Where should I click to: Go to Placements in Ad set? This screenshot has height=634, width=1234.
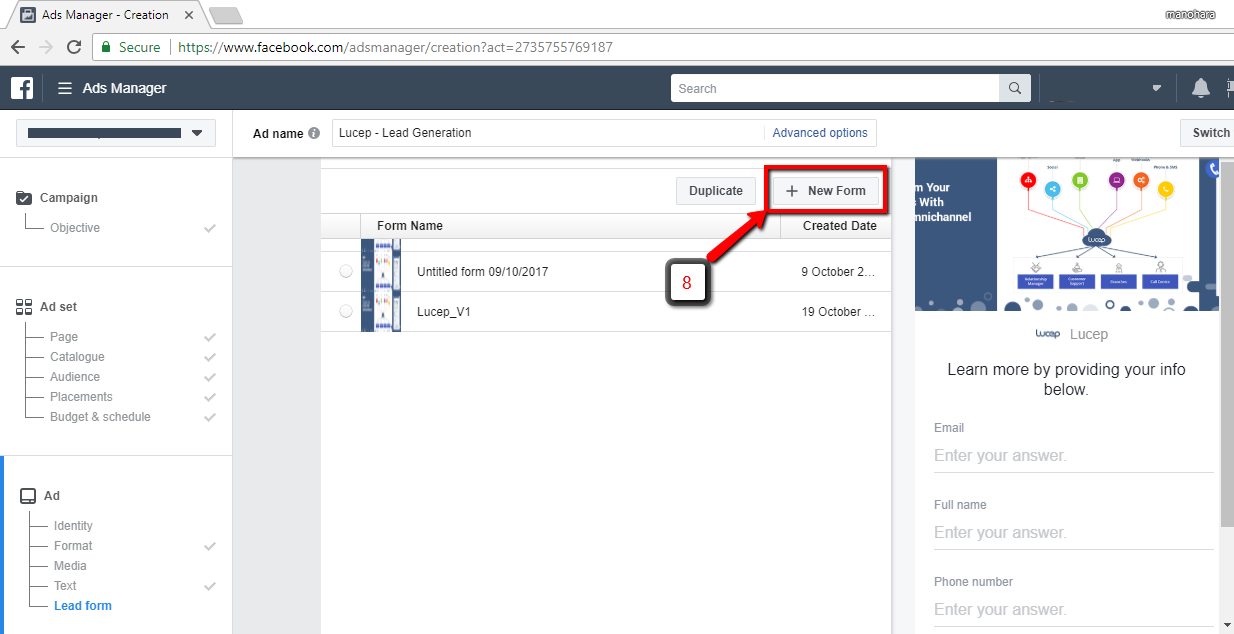[x=81, y=397]
